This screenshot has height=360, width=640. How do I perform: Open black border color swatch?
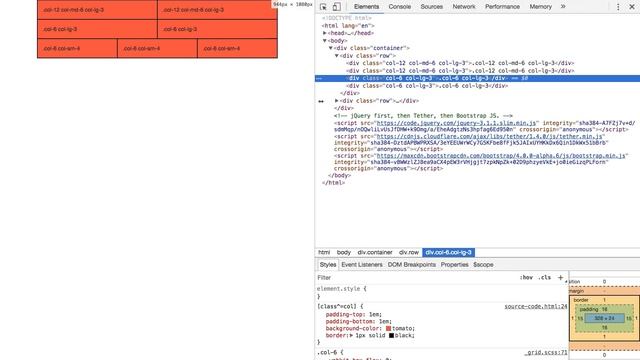tap(391, 335)
